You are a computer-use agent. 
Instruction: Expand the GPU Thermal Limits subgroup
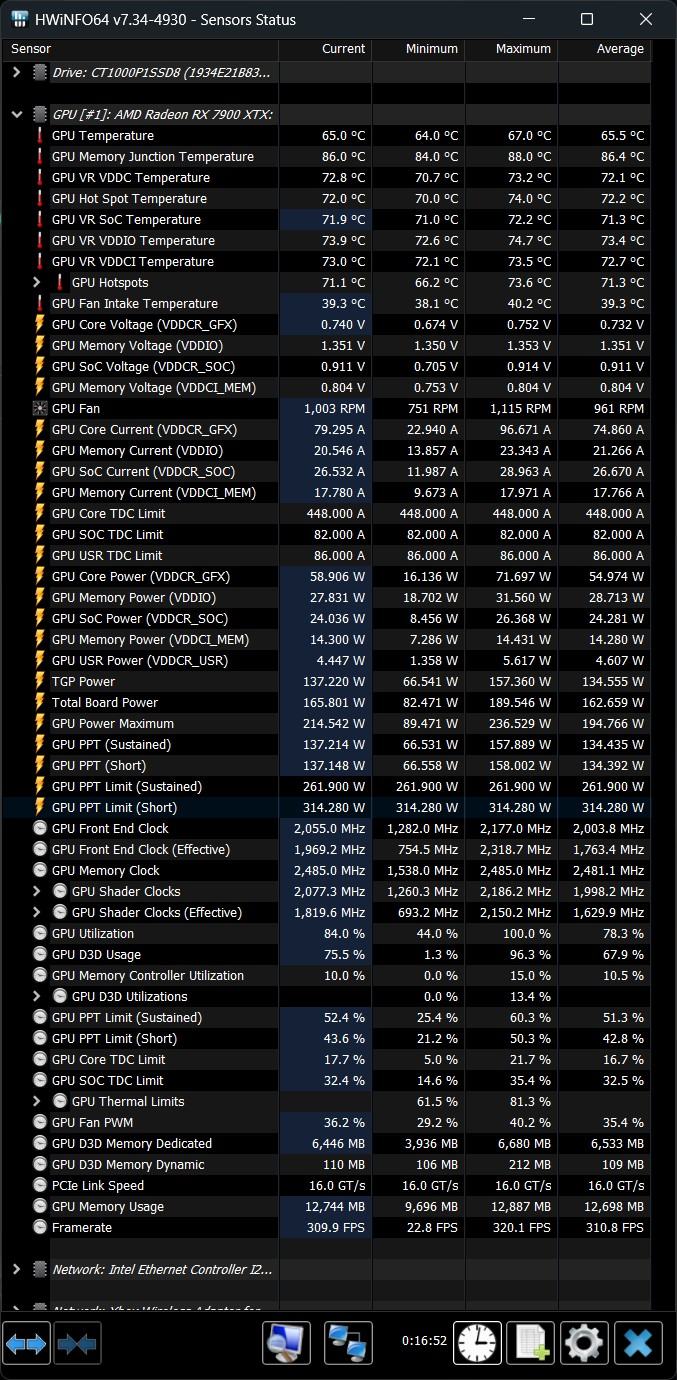point(37,1101)
